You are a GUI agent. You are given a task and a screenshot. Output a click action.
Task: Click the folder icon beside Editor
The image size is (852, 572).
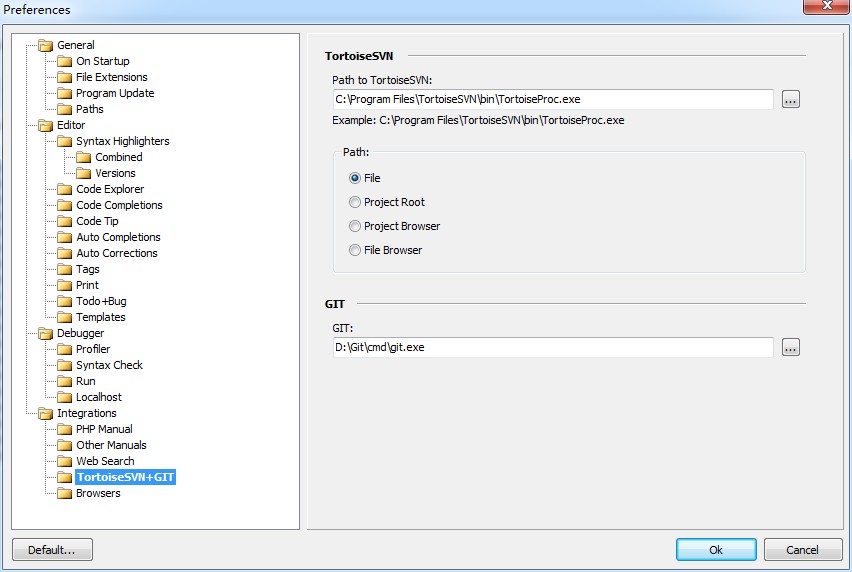coord(46,125)
